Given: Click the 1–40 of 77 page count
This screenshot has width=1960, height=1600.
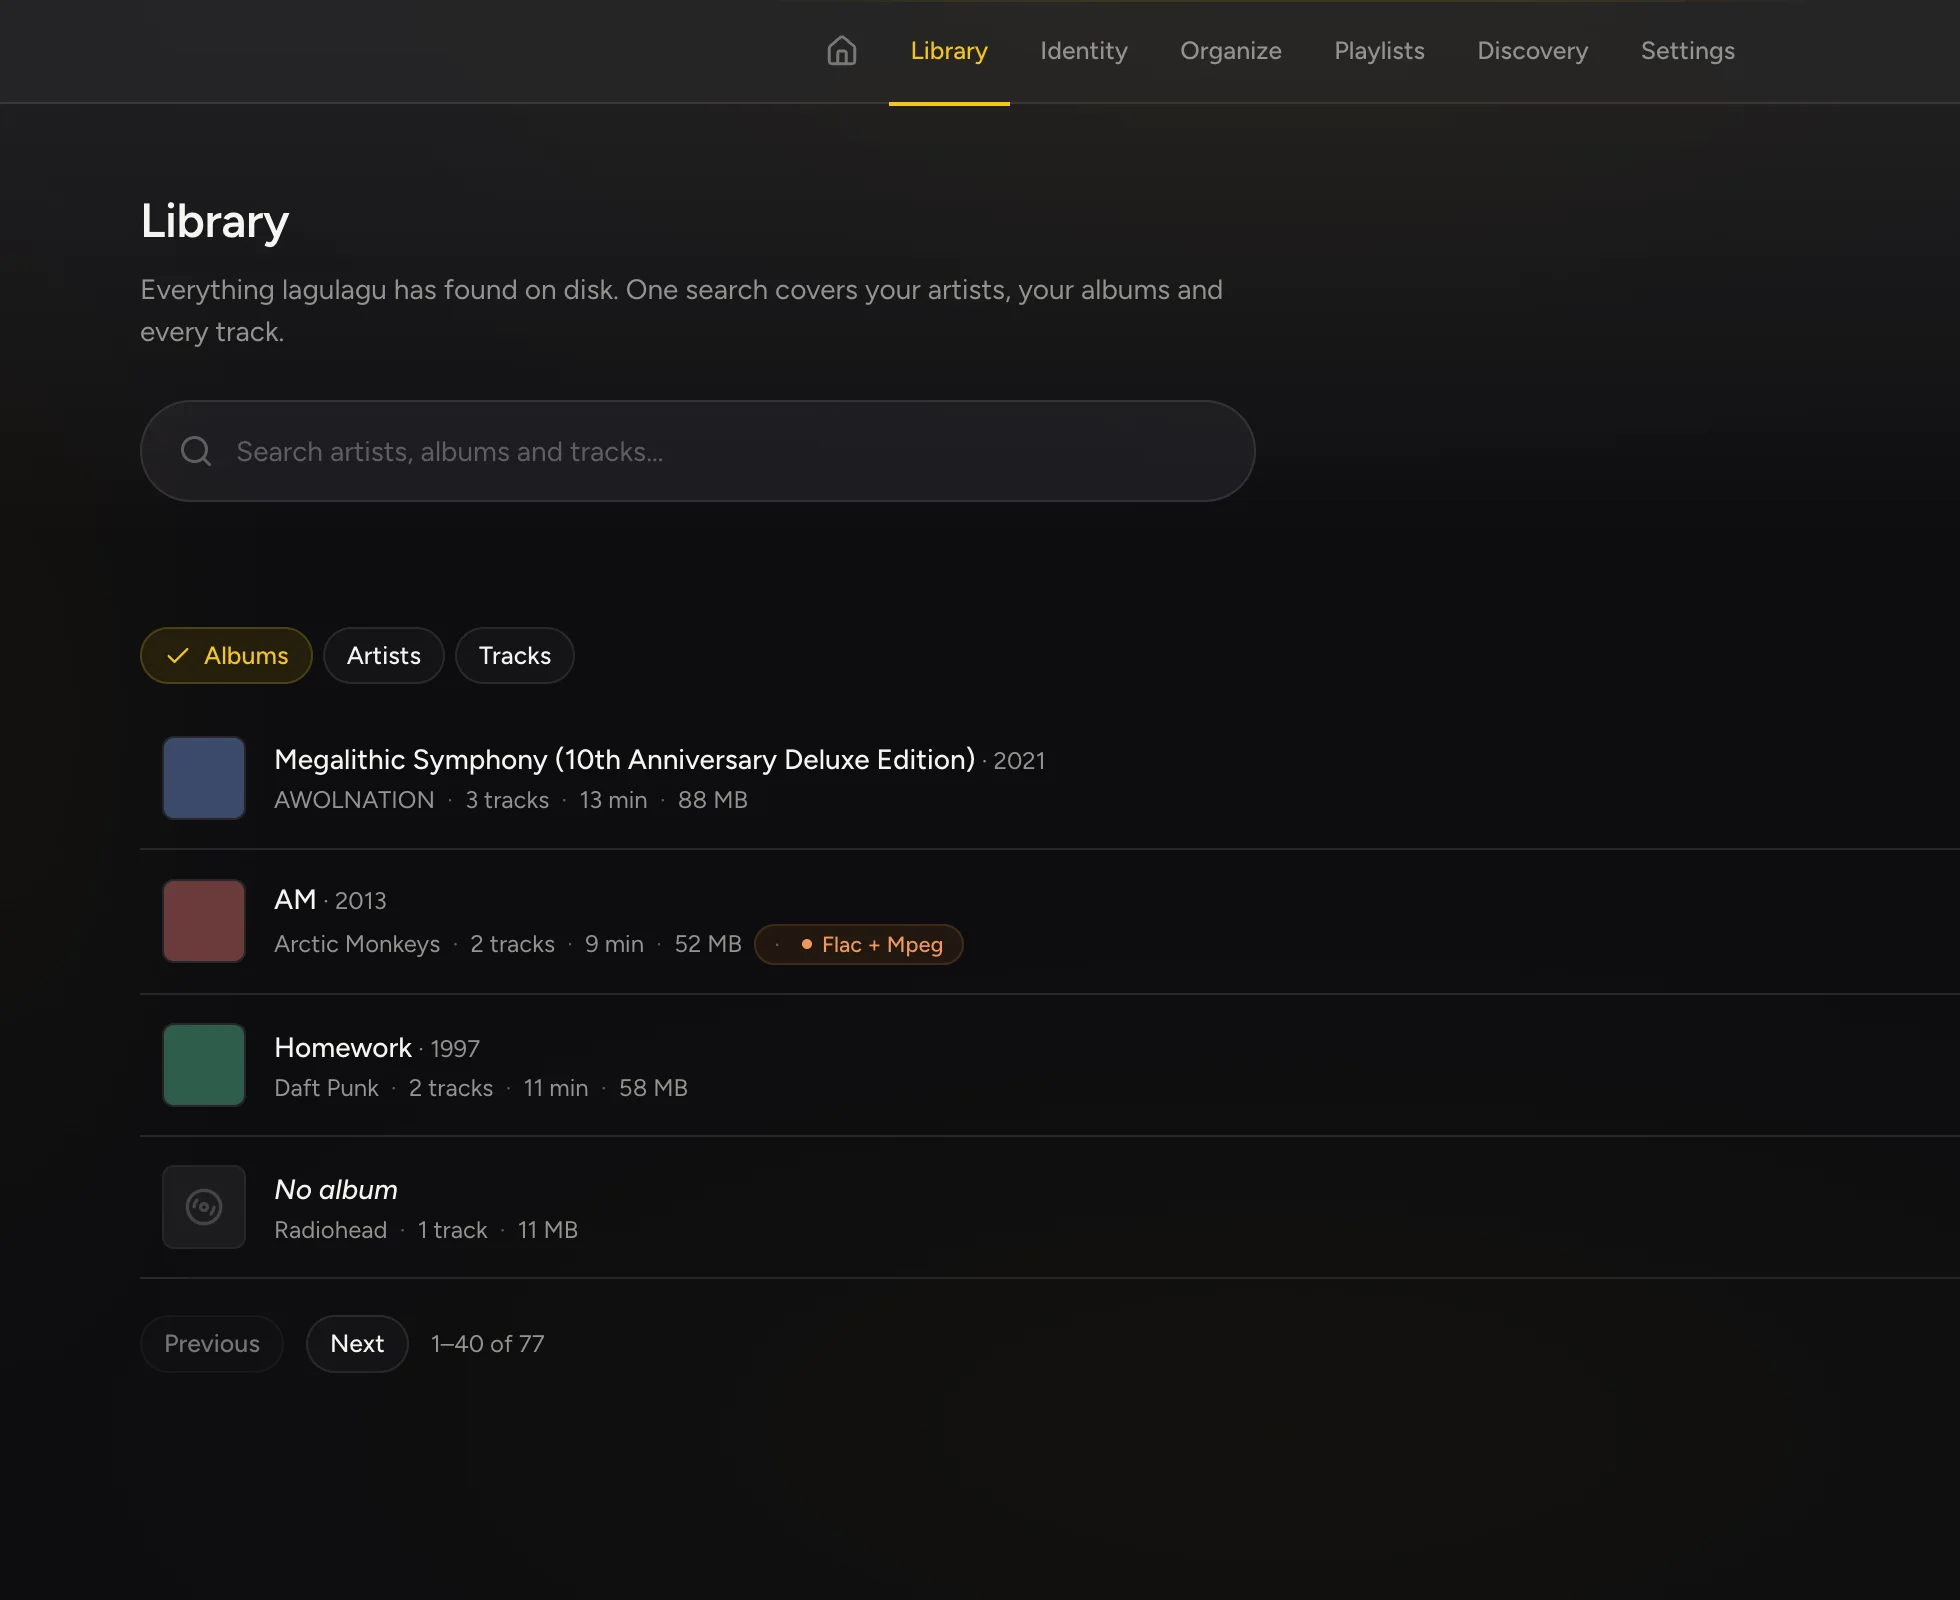Looking at the screenshot, I should (x=488, y=1344).
